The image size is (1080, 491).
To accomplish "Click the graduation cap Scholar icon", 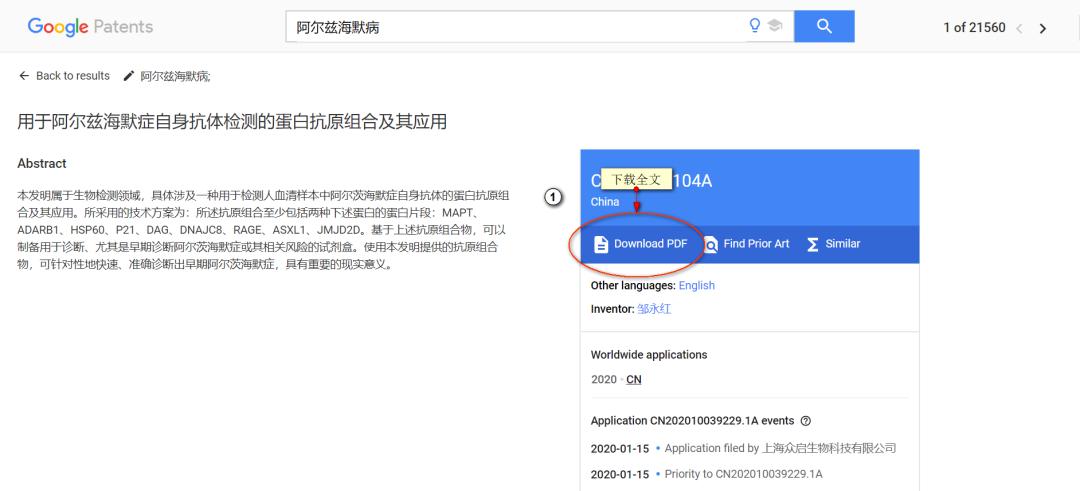I will (x=775, y=26).
